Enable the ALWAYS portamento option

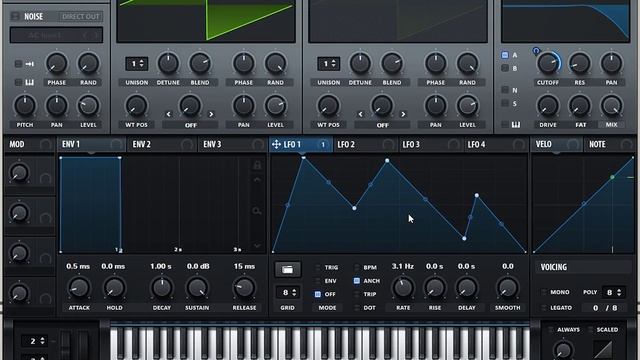tap(551, 329)
